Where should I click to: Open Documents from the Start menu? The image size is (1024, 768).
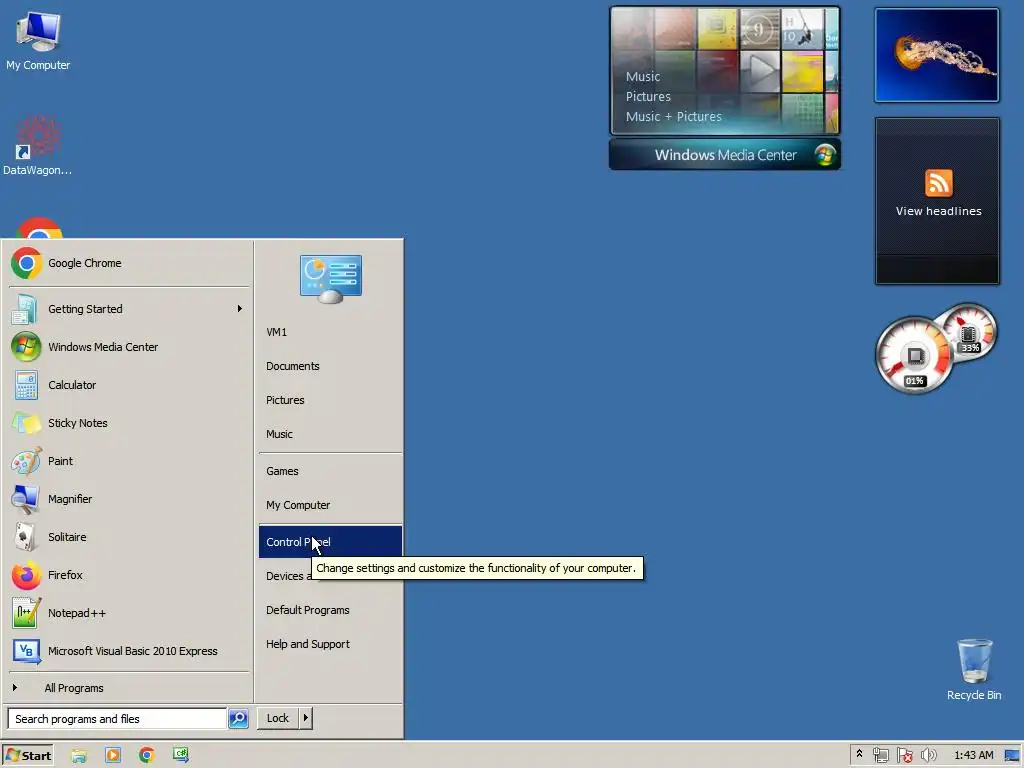330,366
